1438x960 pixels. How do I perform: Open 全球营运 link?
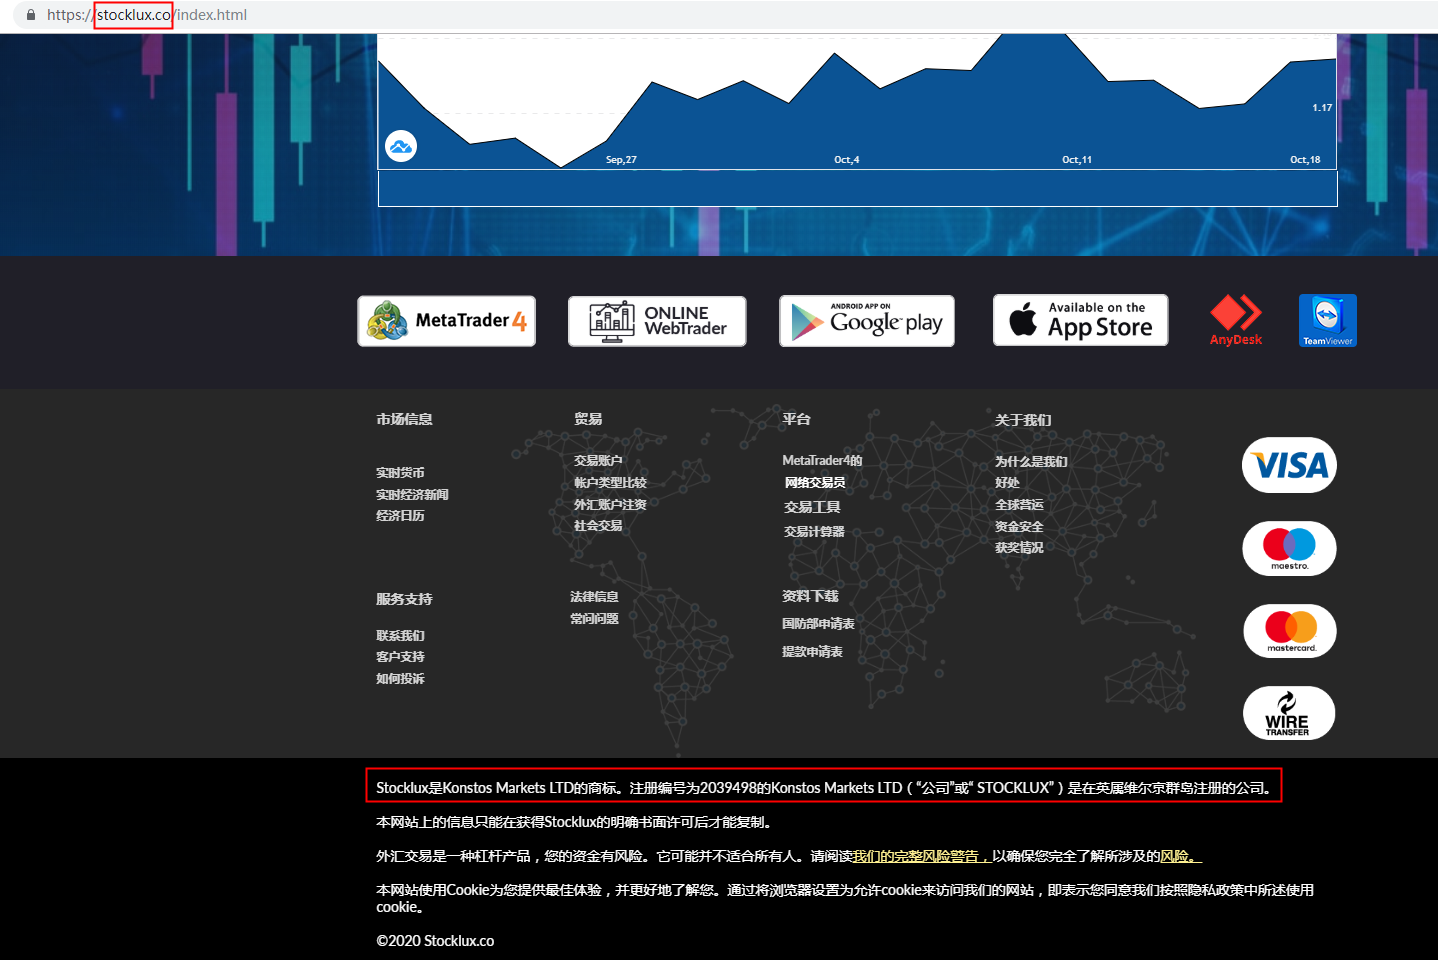pos(1019,505)
